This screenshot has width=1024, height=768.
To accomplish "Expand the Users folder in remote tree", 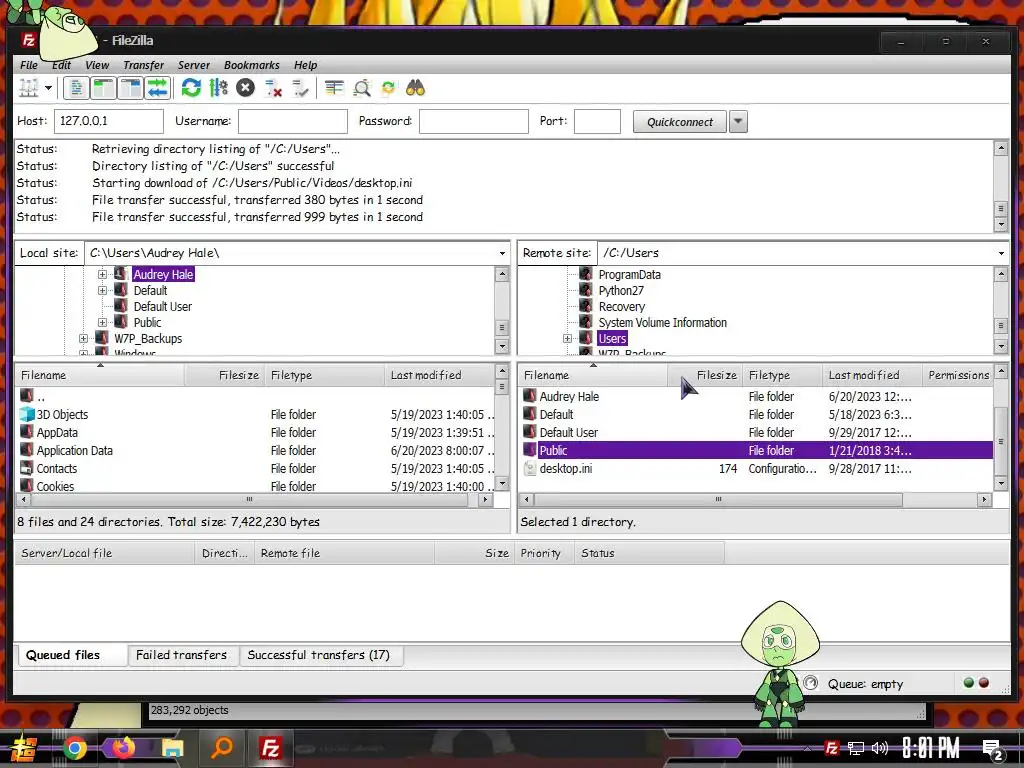I will click(567, 338).
